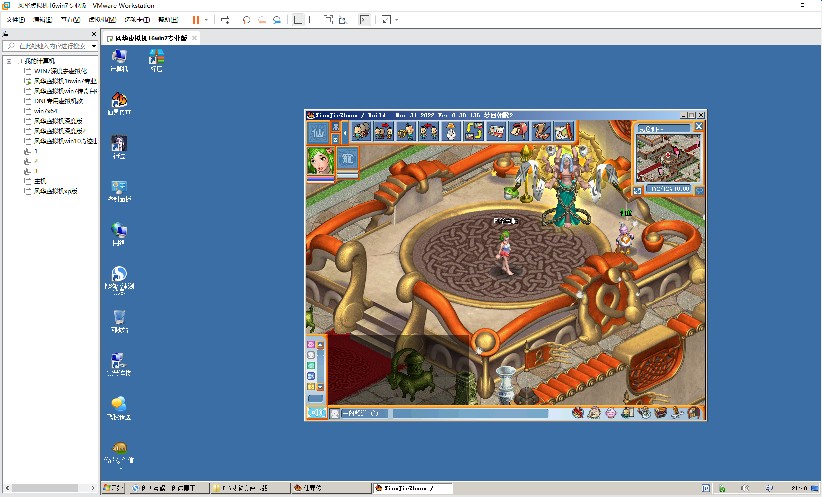Screen dimensions: 822x497
Task: Click the red umbrella character game toolbar icon
Action: pos(519,131)
